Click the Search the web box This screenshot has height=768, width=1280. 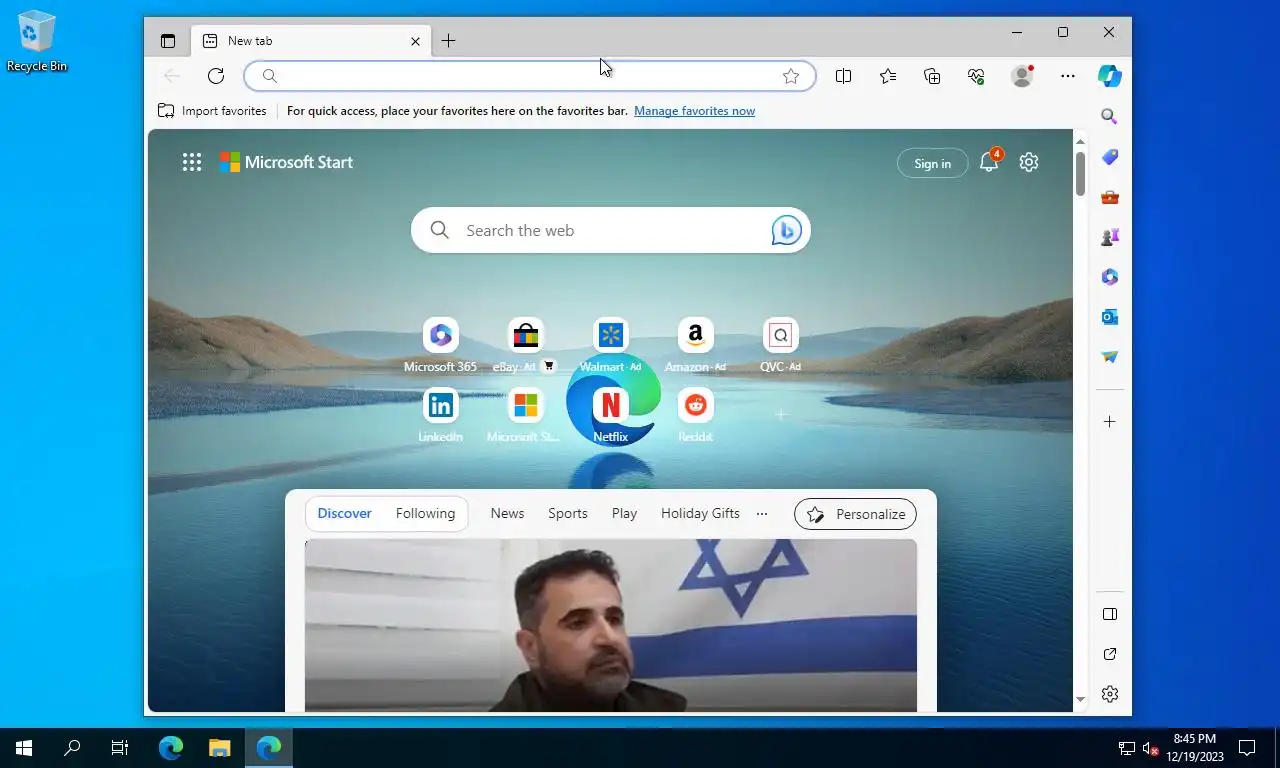[x=610, y=231]
